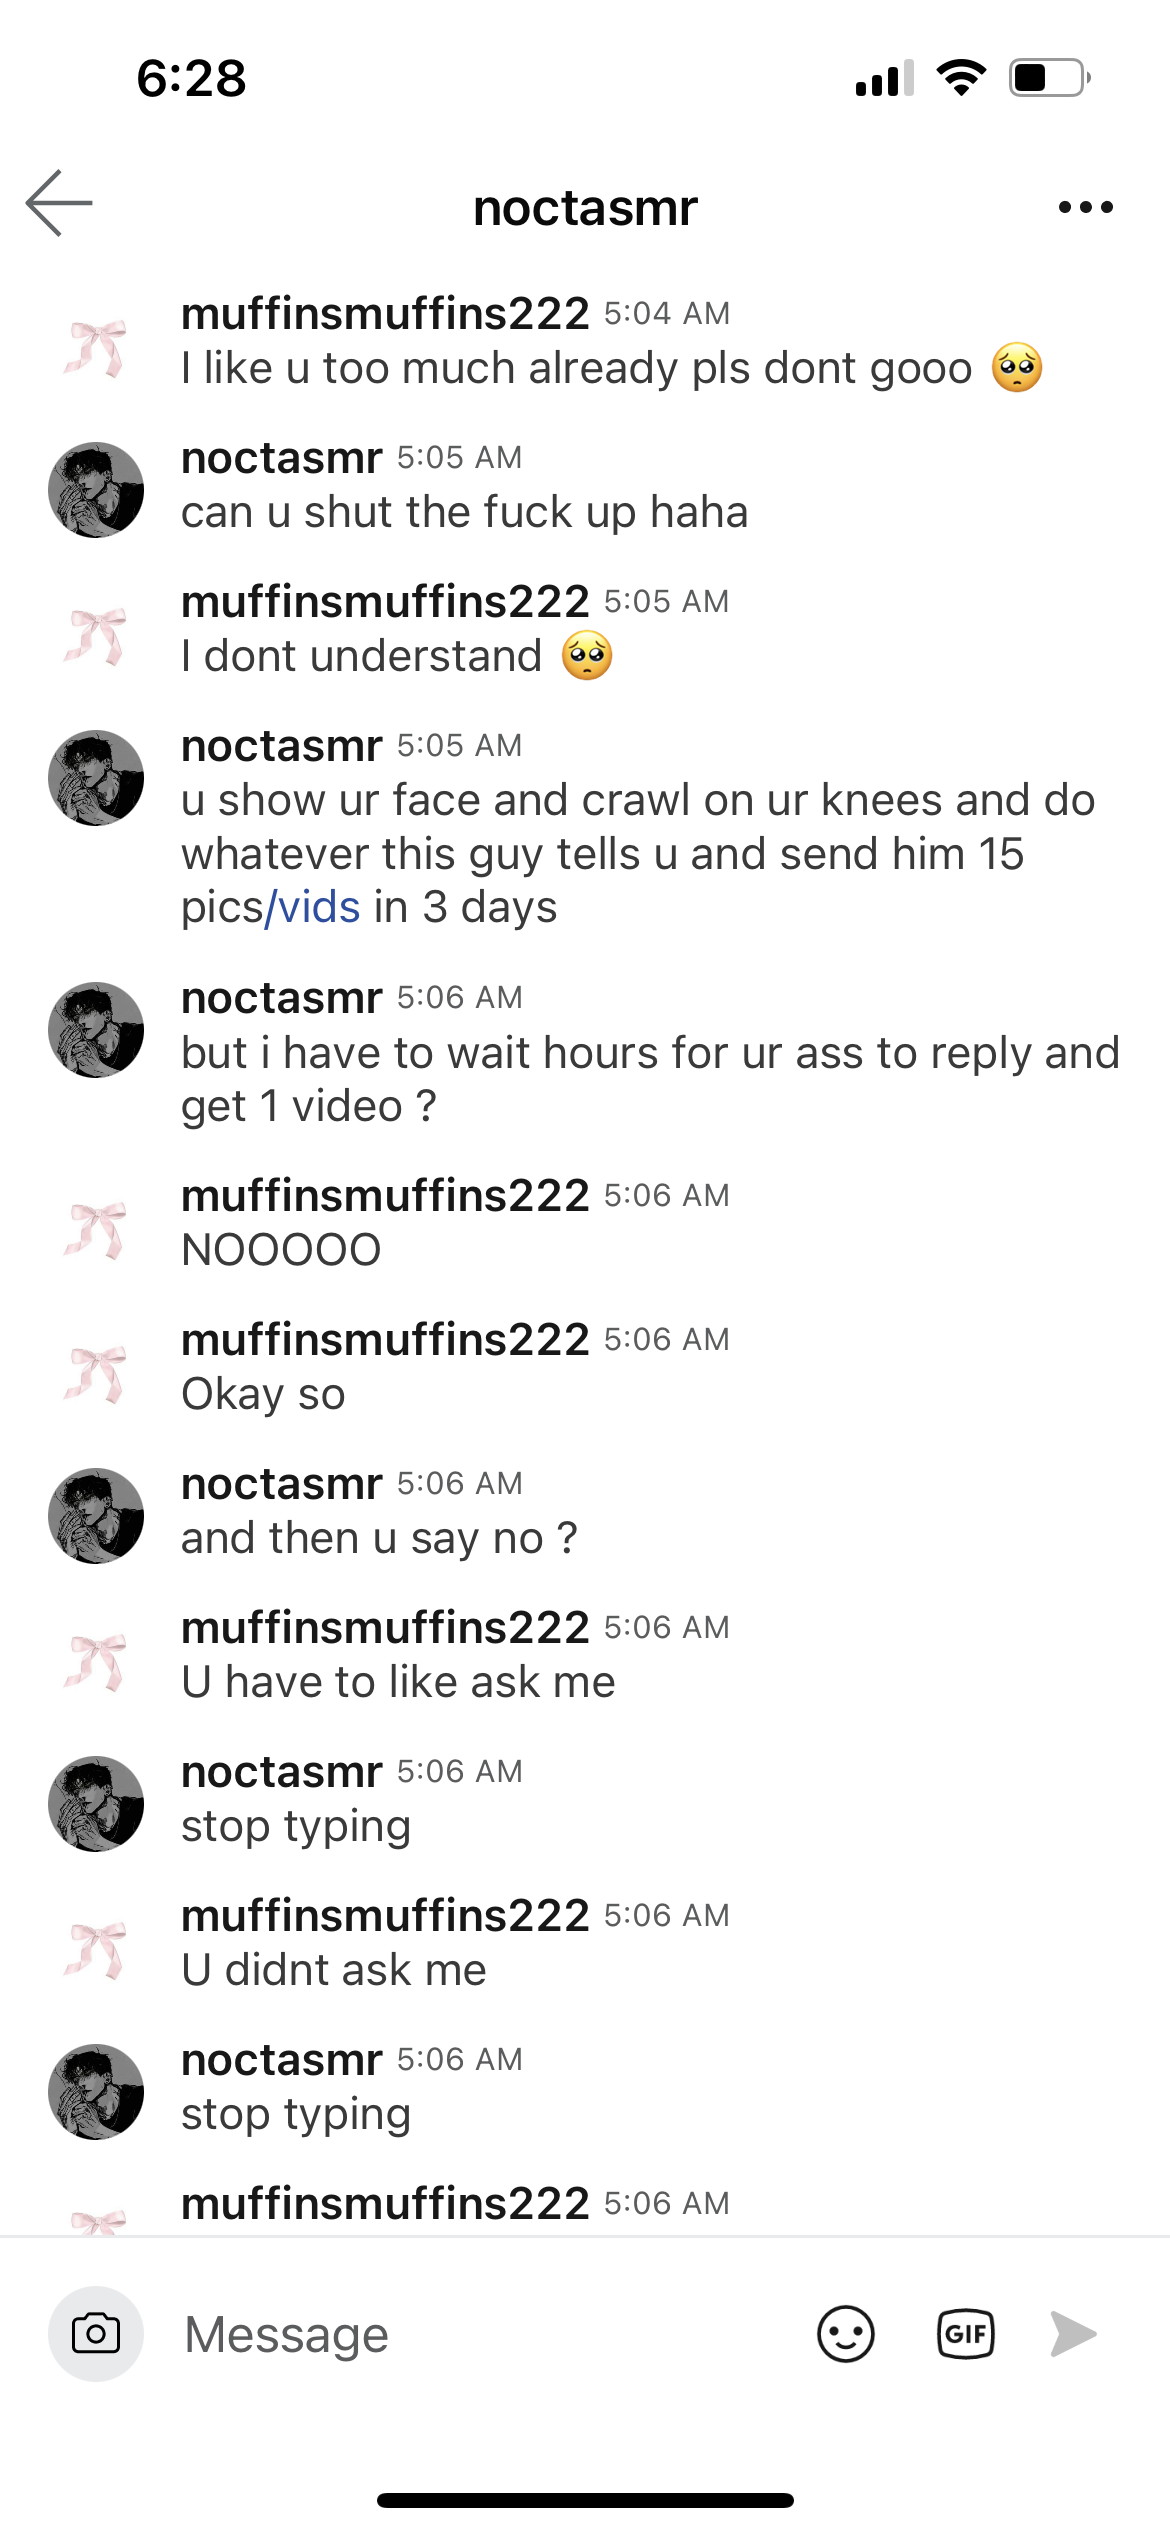
Task: Tap the 6:28 status bar clock
Action: [191, 78]
